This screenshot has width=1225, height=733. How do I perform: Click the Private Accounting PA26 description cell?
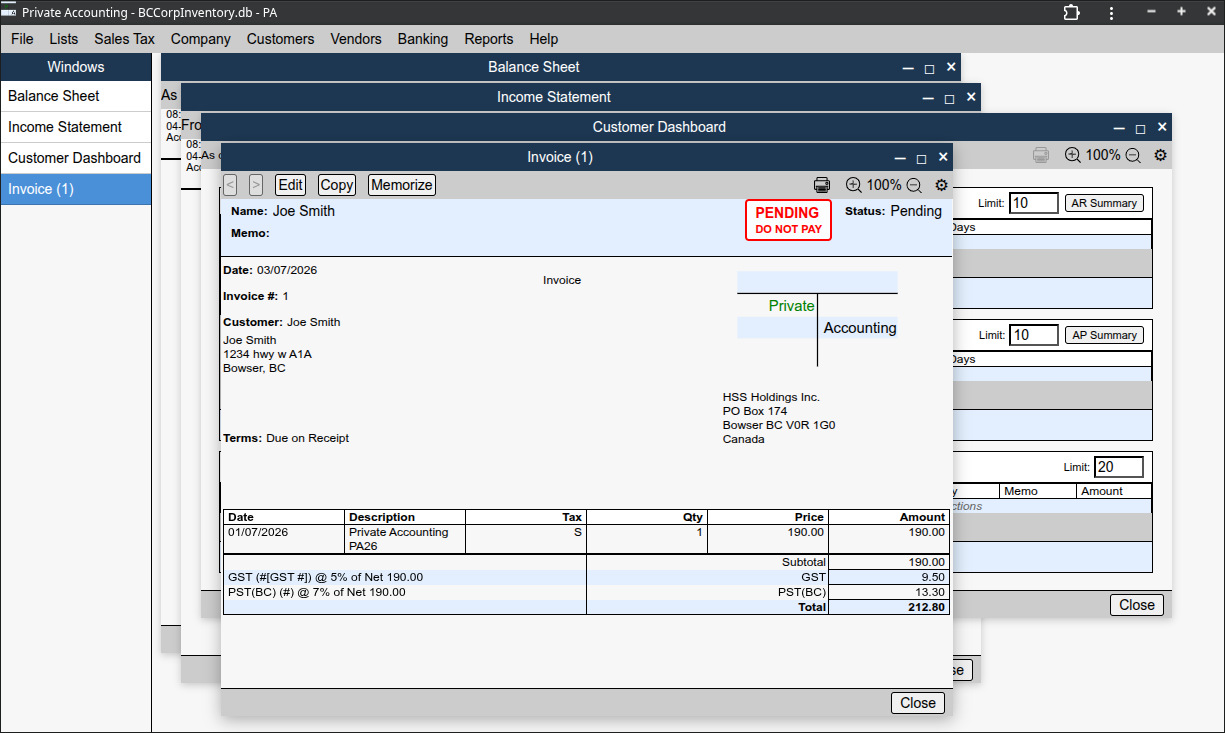405,539
